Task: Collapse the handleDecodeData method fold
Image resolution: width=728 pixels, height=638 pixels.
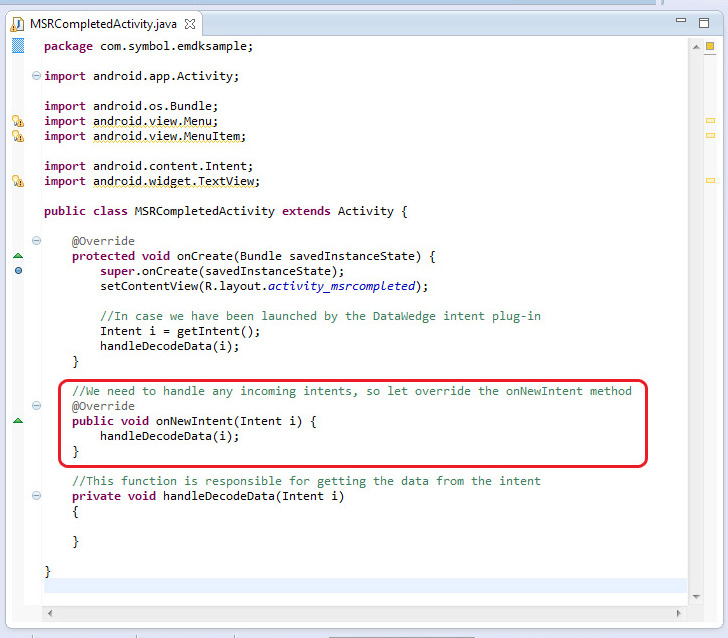Action: click(x=36, y=496)
